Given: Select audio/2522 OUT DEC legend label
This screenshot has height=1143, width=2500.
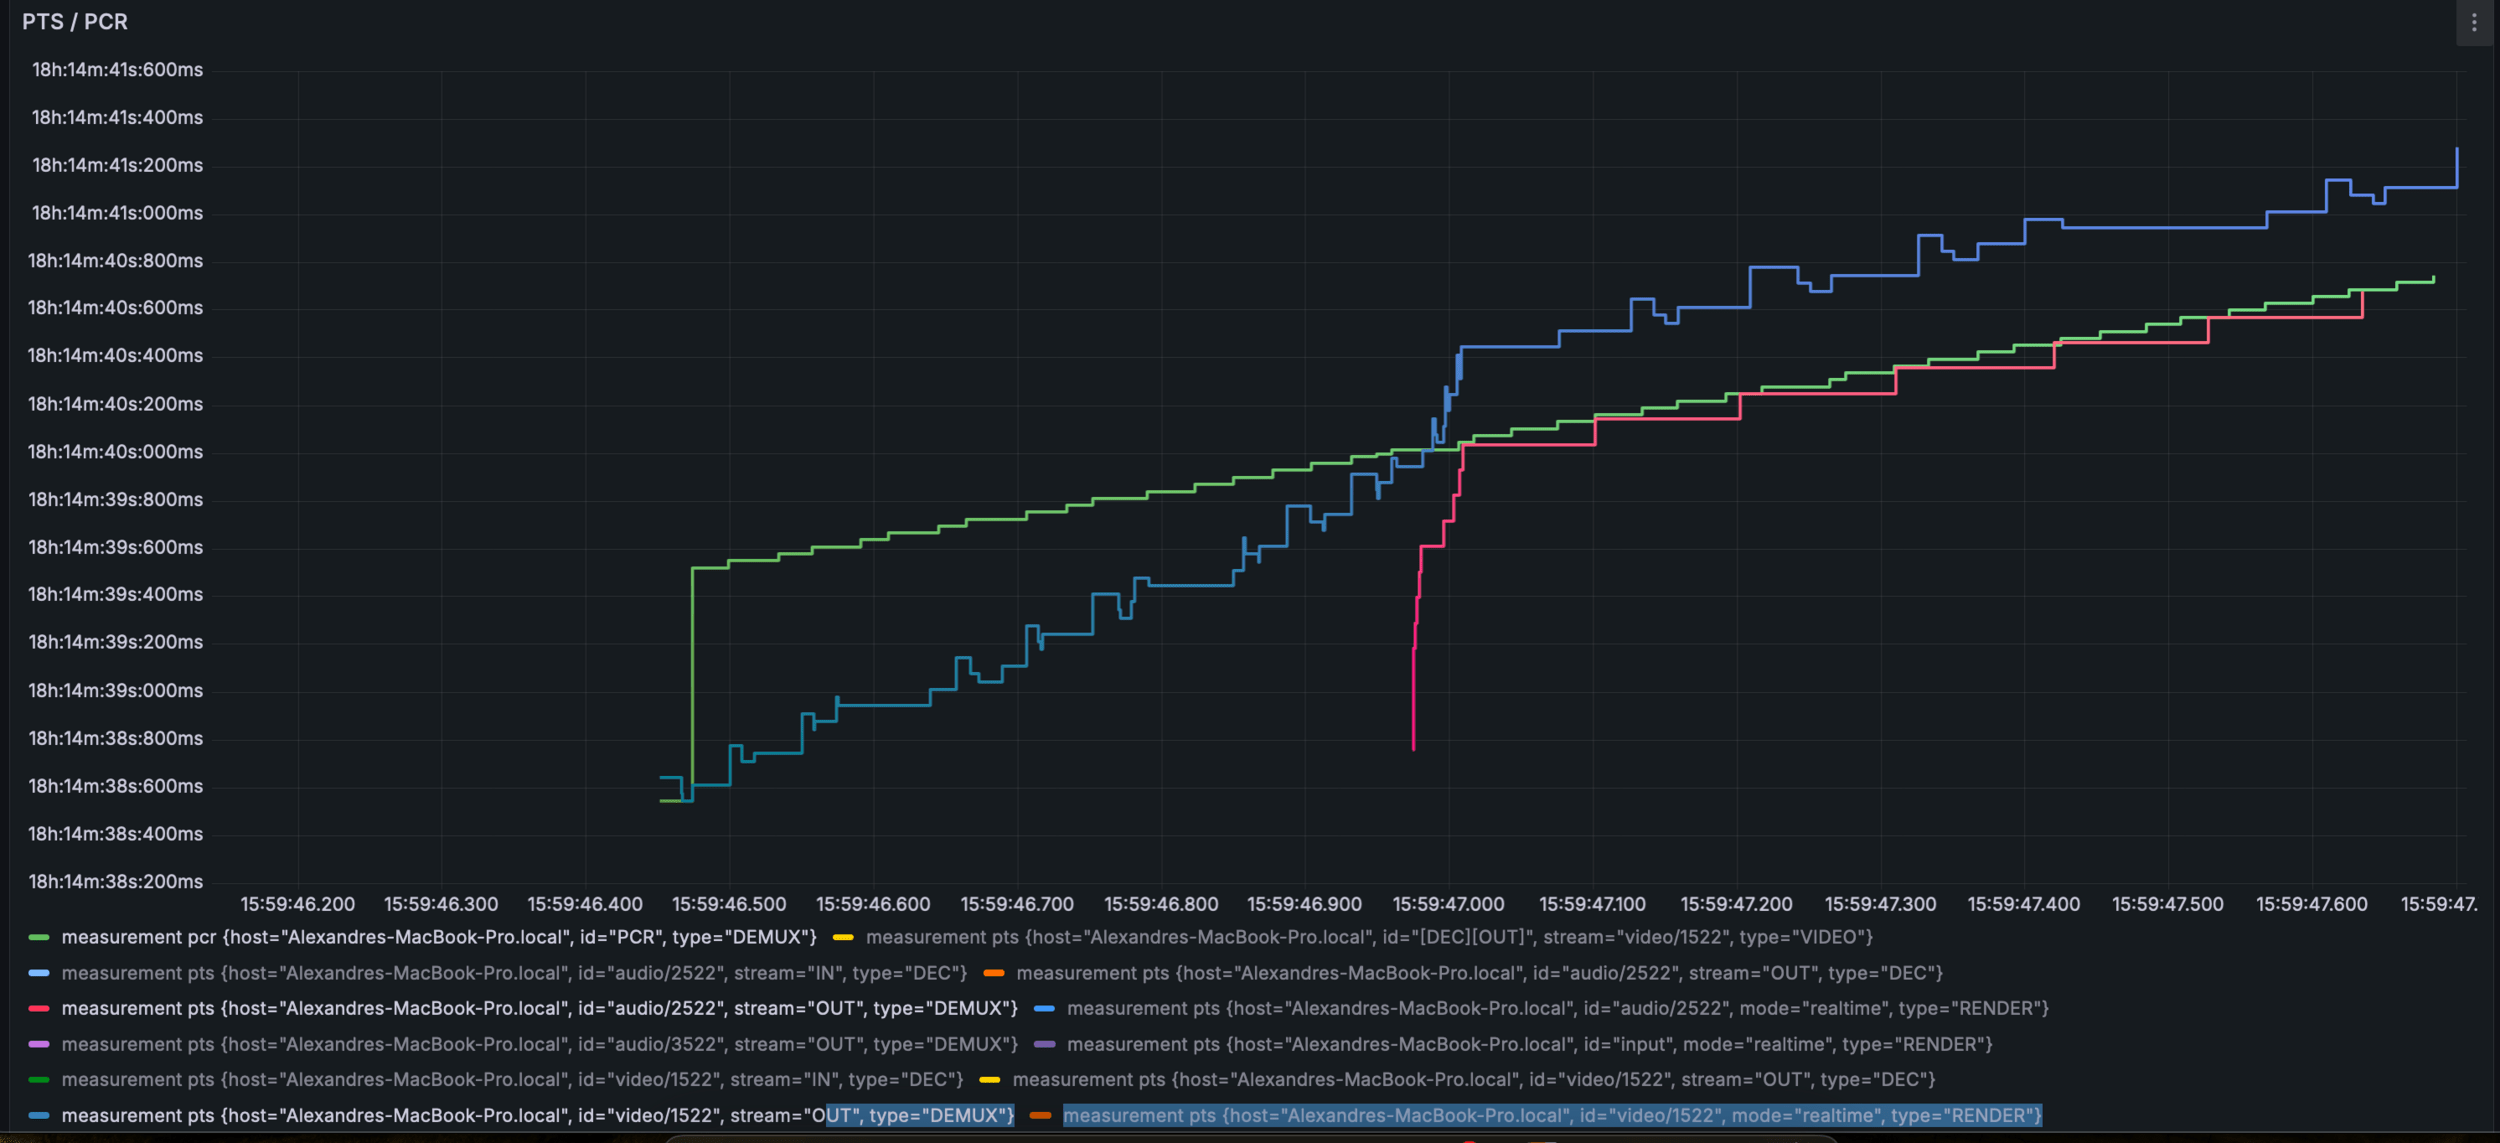Looking at the screenshot, I should pos(1479,973).
